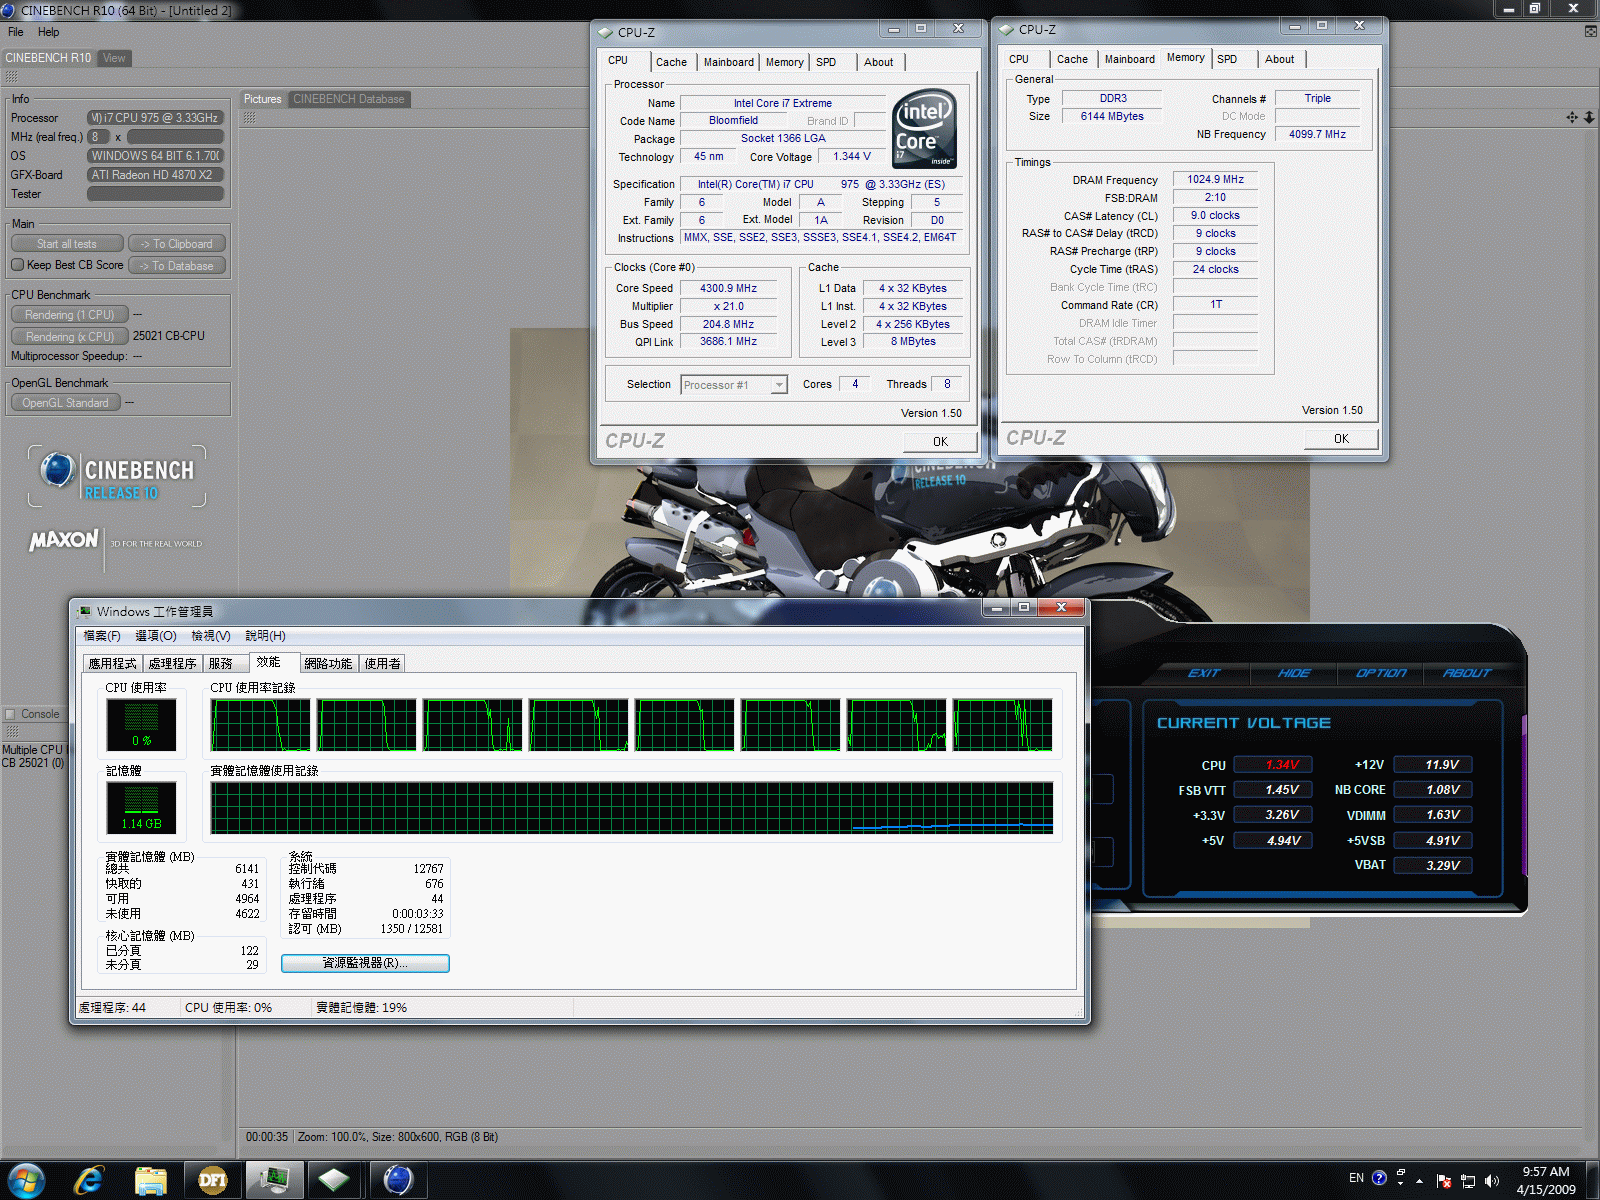Click the MAXON logo
The height and width of the screenshot is (1200, 1600).
[64, 540]
